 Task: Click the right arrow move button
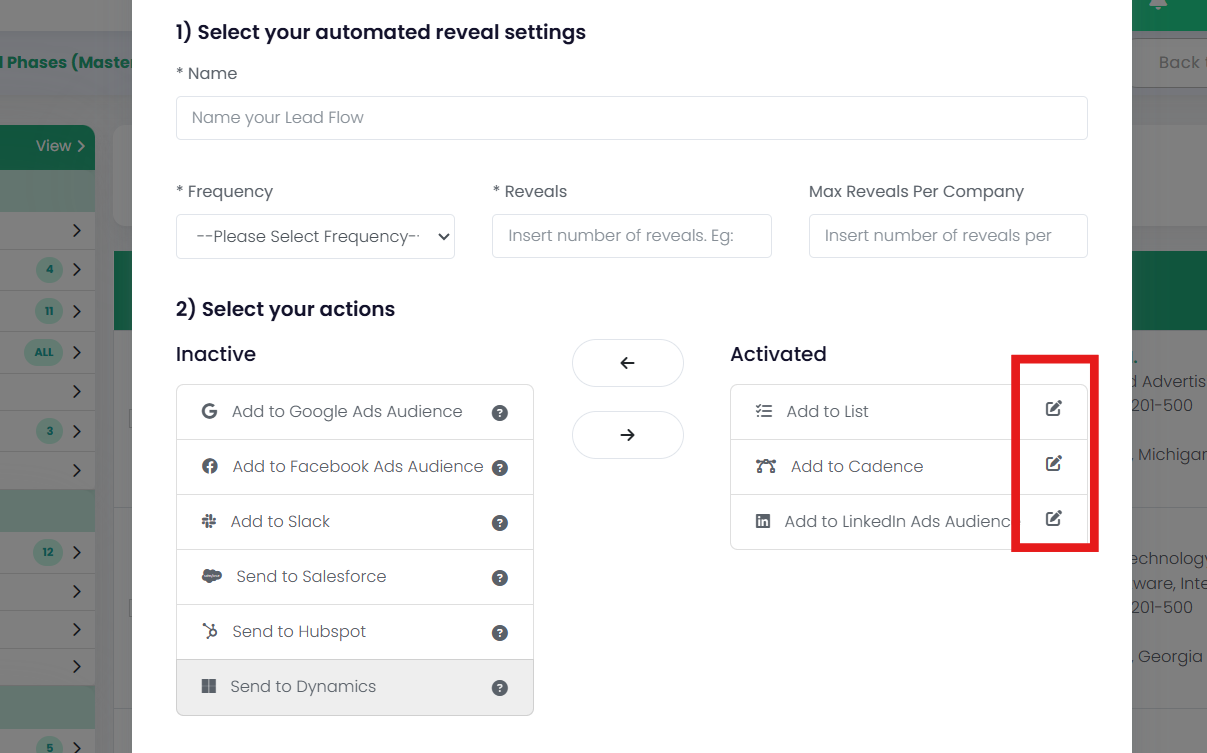(627, 435)
